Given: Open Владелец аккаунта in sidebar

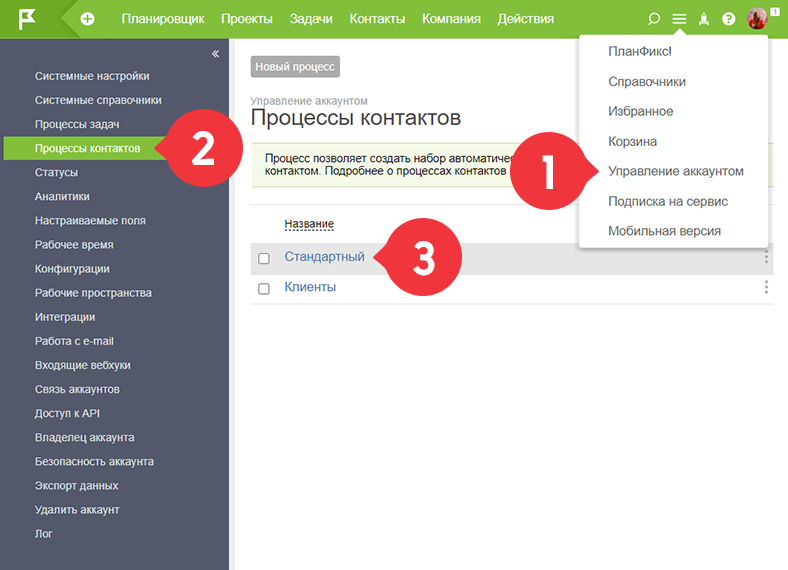Looking at the screenshot, I should [x=84, y=438].
